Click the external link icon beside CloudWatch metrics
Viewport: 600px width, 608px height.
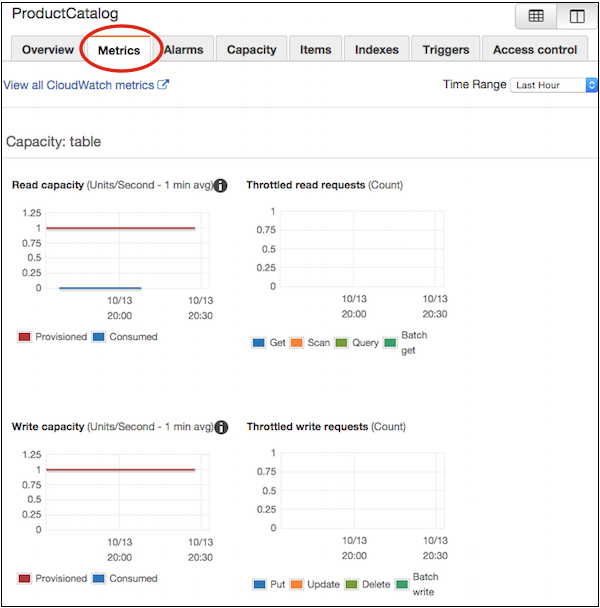[163, 85]
